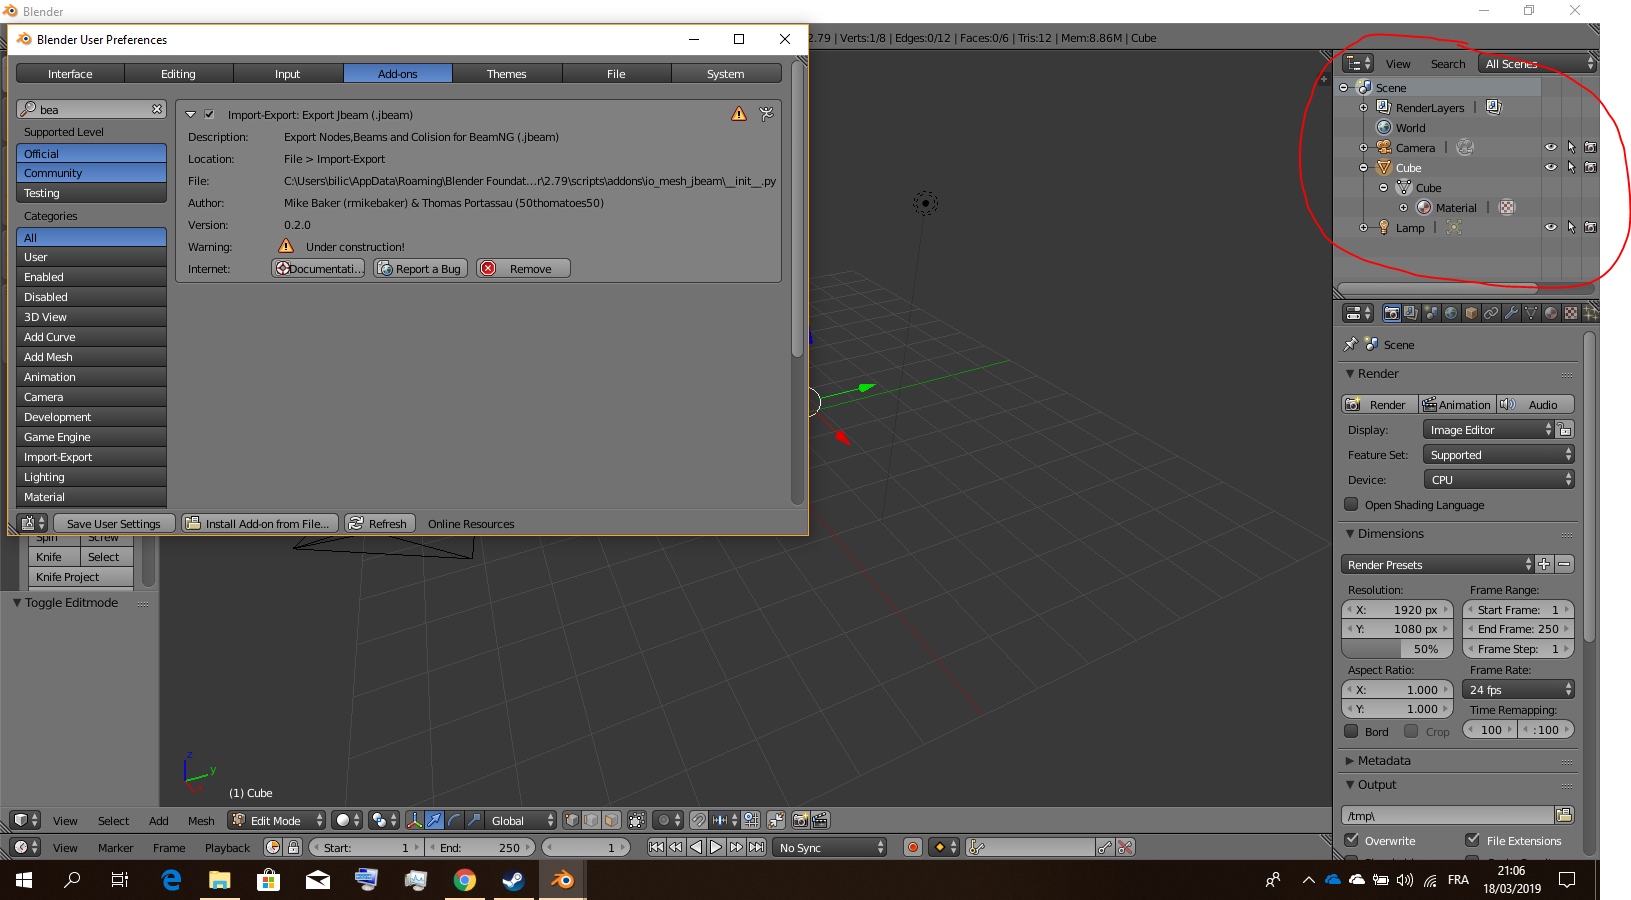Image resolution: width=1631 pixels, height=900 pixels.
Task: Open the World properties tab icon
Action: pos(1451,313)
